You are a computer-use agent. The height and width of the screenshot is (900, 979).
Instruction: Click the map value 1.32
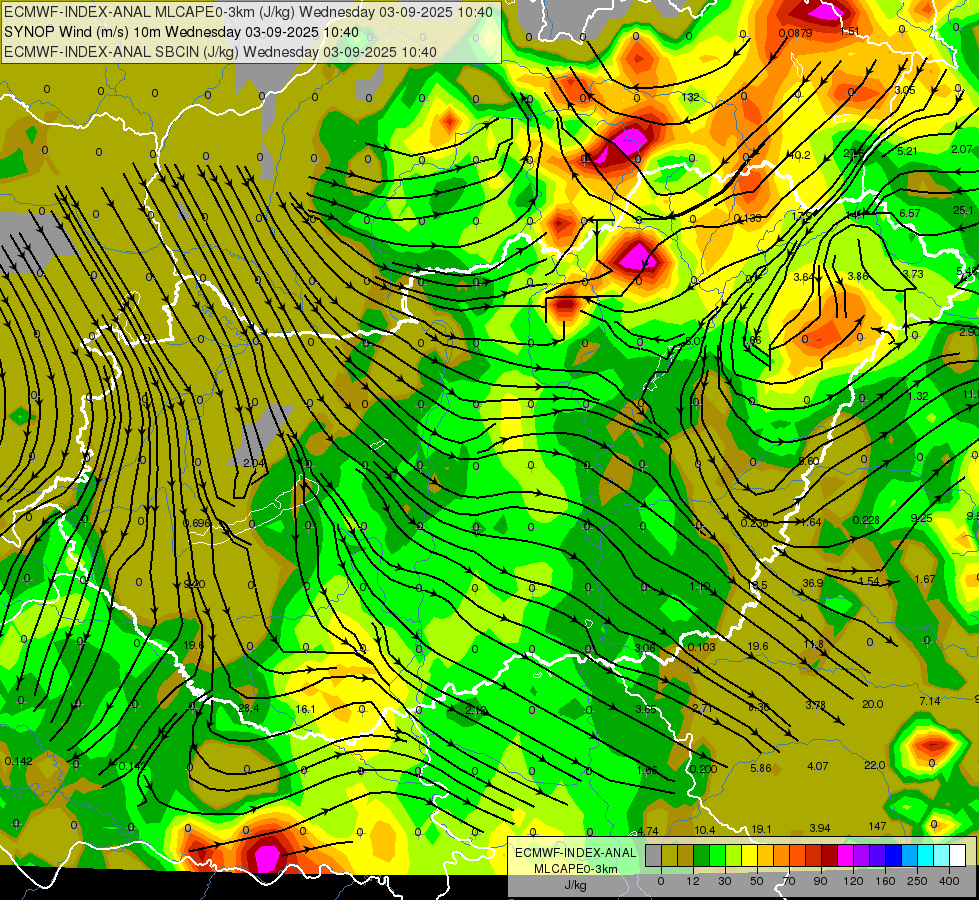[918, 397]
